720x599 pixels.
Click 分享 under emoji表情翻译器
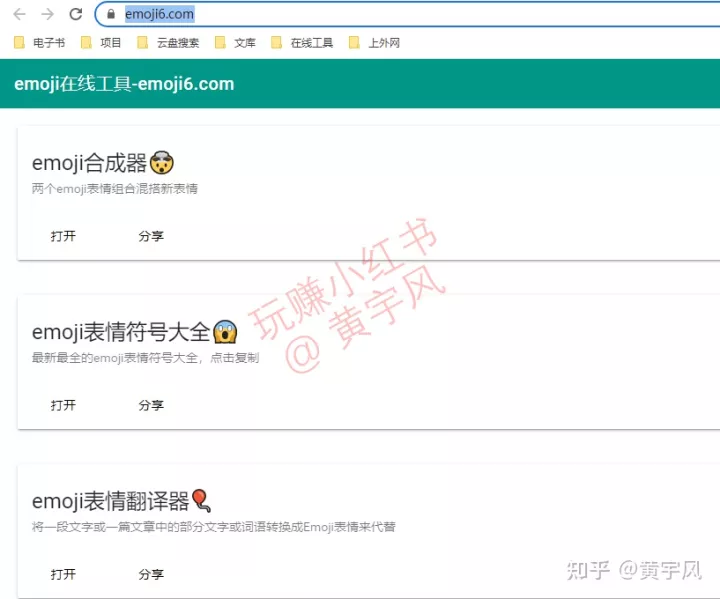coord(151,574)
